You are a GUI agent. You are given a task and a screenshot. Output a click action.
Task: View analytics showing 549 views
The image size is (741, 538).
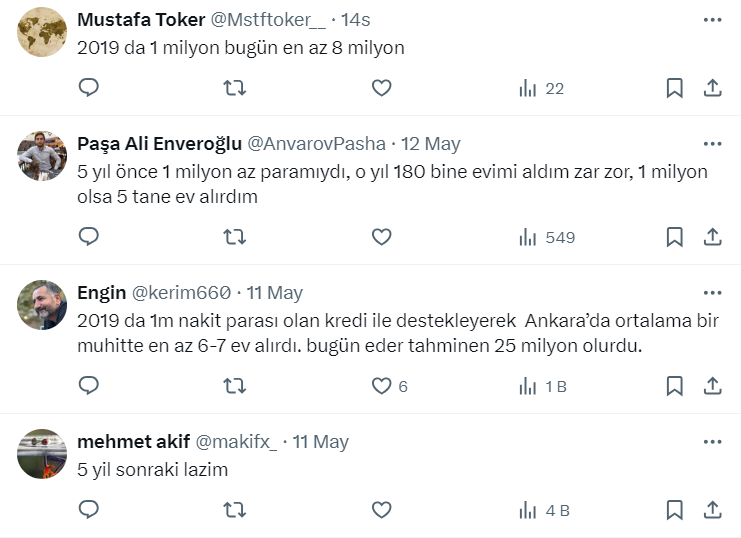547,237
